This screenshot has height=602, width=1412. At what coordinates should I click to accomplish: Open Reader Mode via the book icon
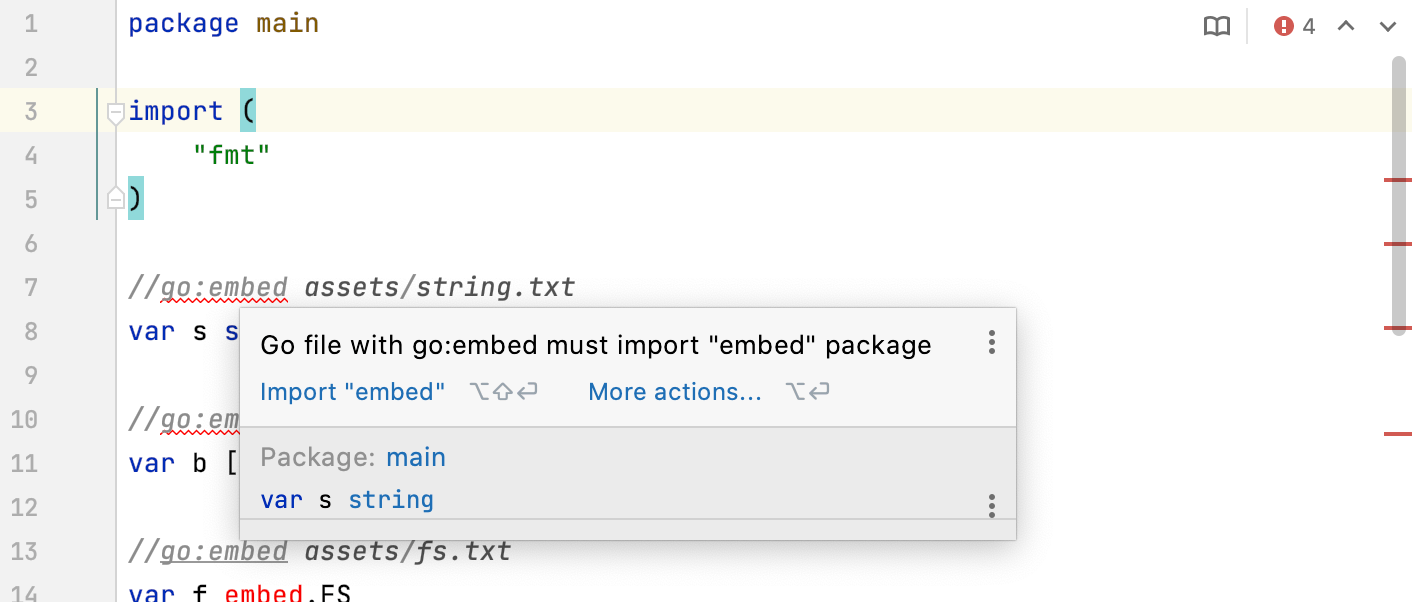click(x=1217, y=26)
